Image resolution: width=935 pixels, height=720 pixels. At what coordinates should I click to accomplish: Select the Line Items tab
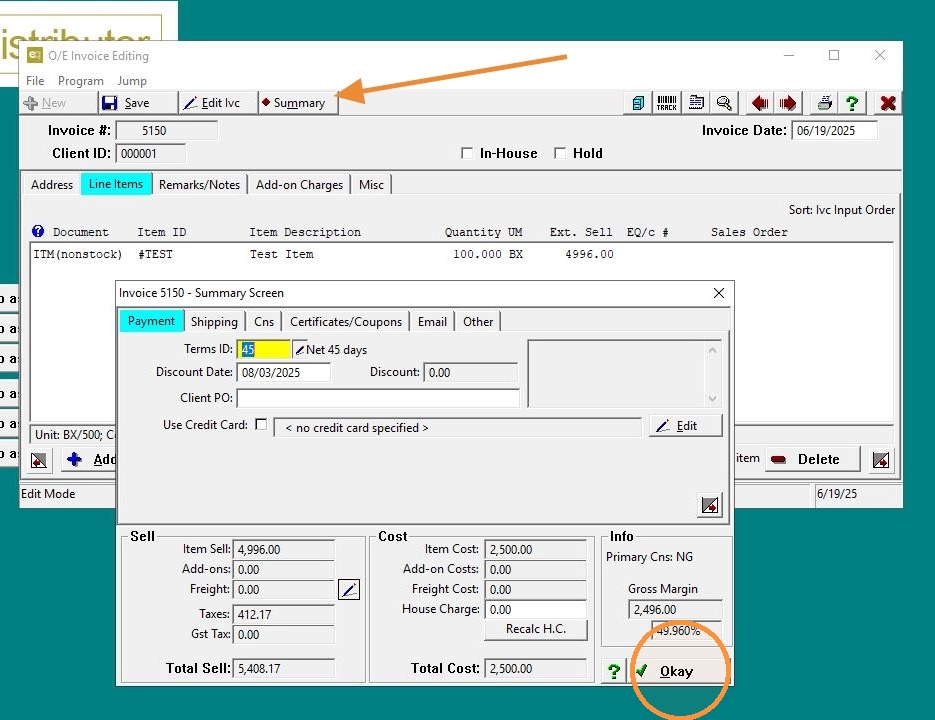116,184
